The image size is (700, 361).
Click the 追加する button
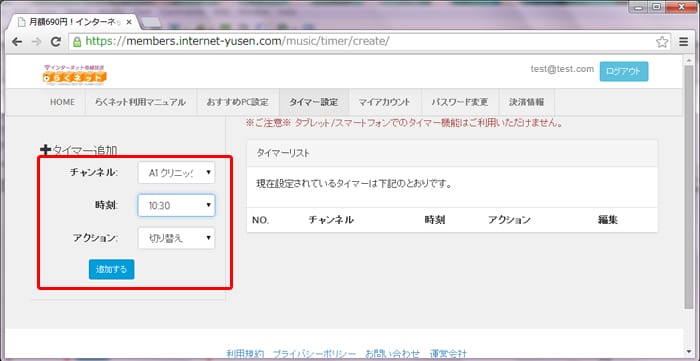coord(112,270)
